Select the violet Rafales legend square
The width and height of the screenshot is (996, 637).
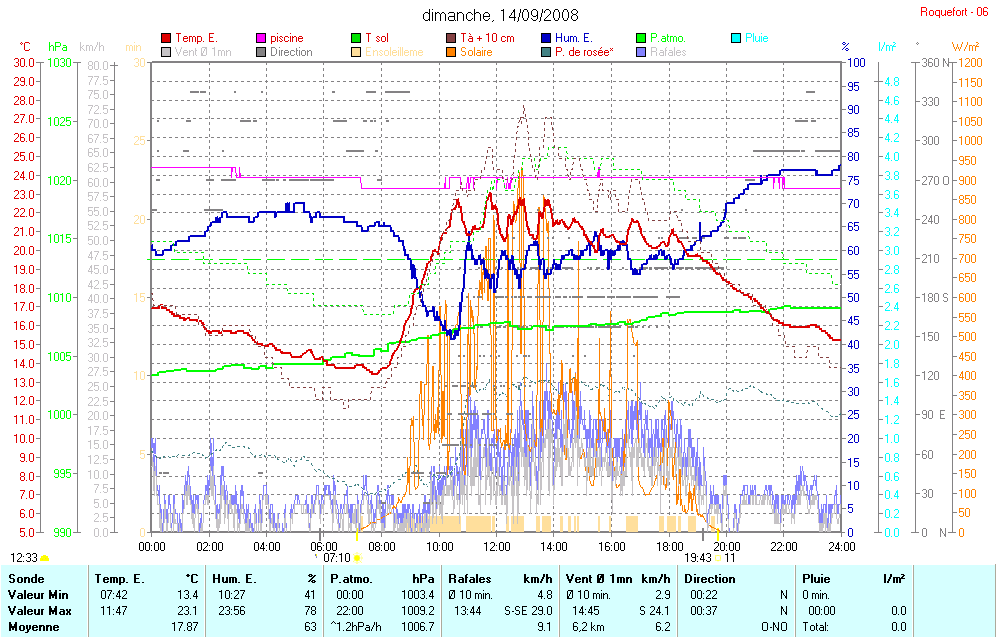(x=641, y=52)
